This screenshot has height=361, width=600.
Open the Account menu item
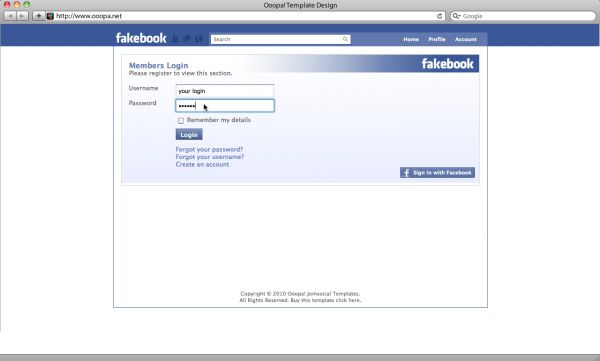466,39
